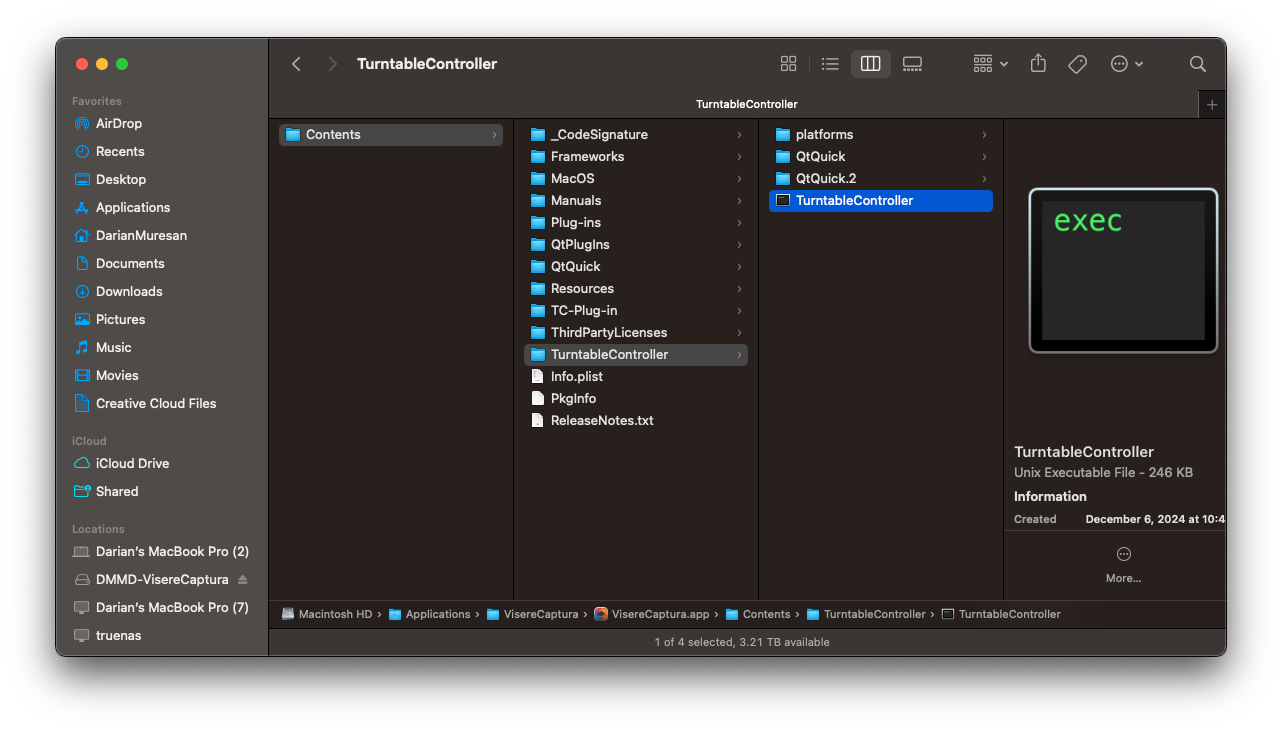Eject the DMMD-VisereCaptura volume

242,580
